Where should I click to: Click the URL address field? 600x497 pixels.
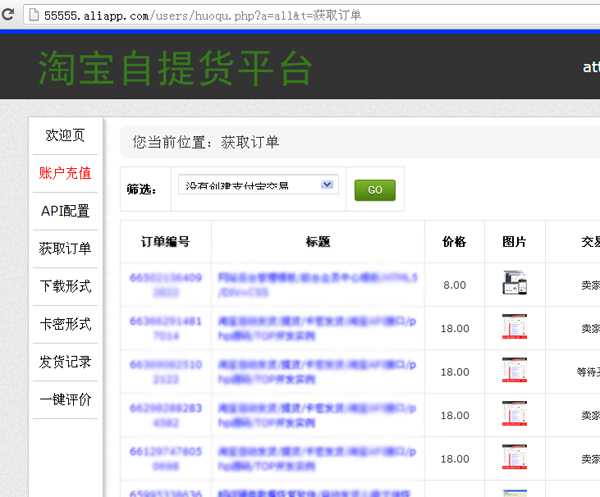coord(314,15)
